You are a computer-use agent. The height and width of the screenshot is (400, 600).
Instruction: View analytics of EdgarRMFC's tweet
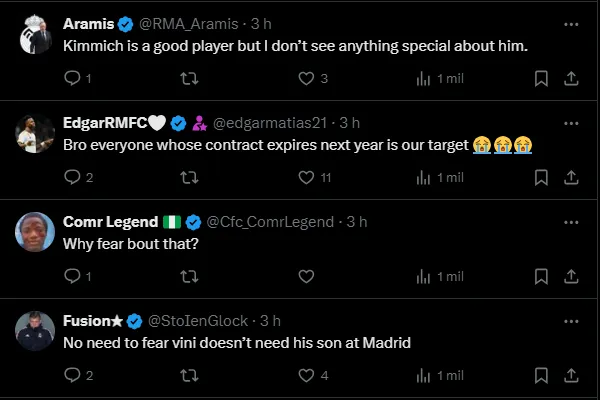(423, 177)
